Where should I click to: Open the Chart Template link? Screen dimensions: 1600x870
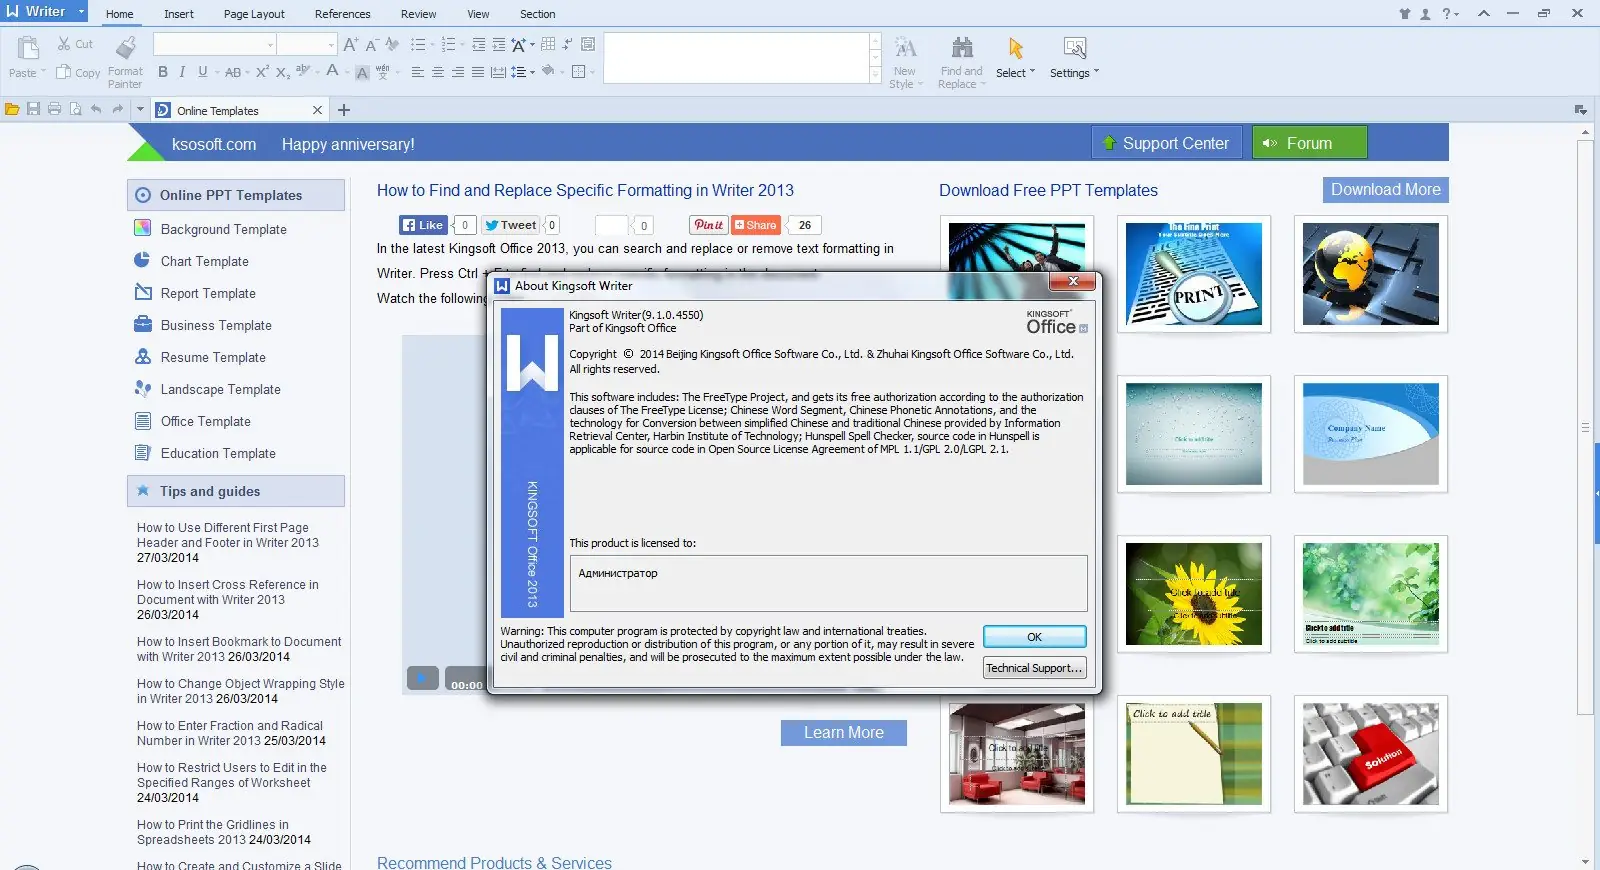coord(205,261)
